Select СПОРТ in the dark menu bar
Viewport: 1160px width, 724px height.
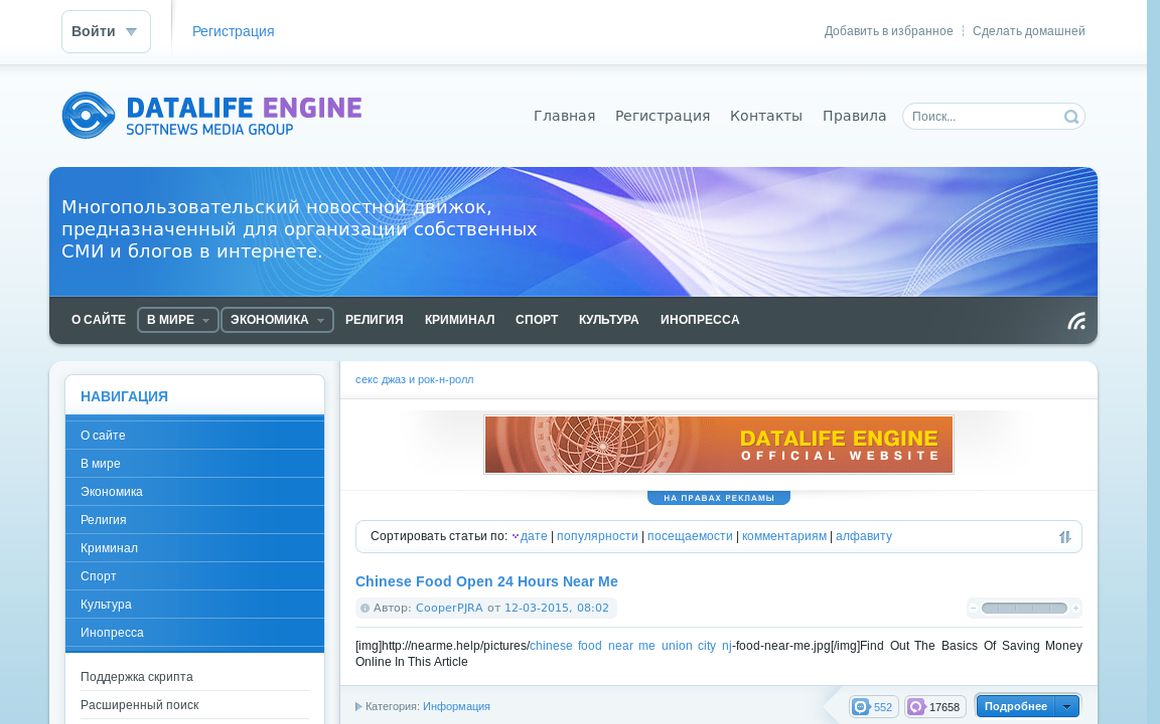(536, 319)
